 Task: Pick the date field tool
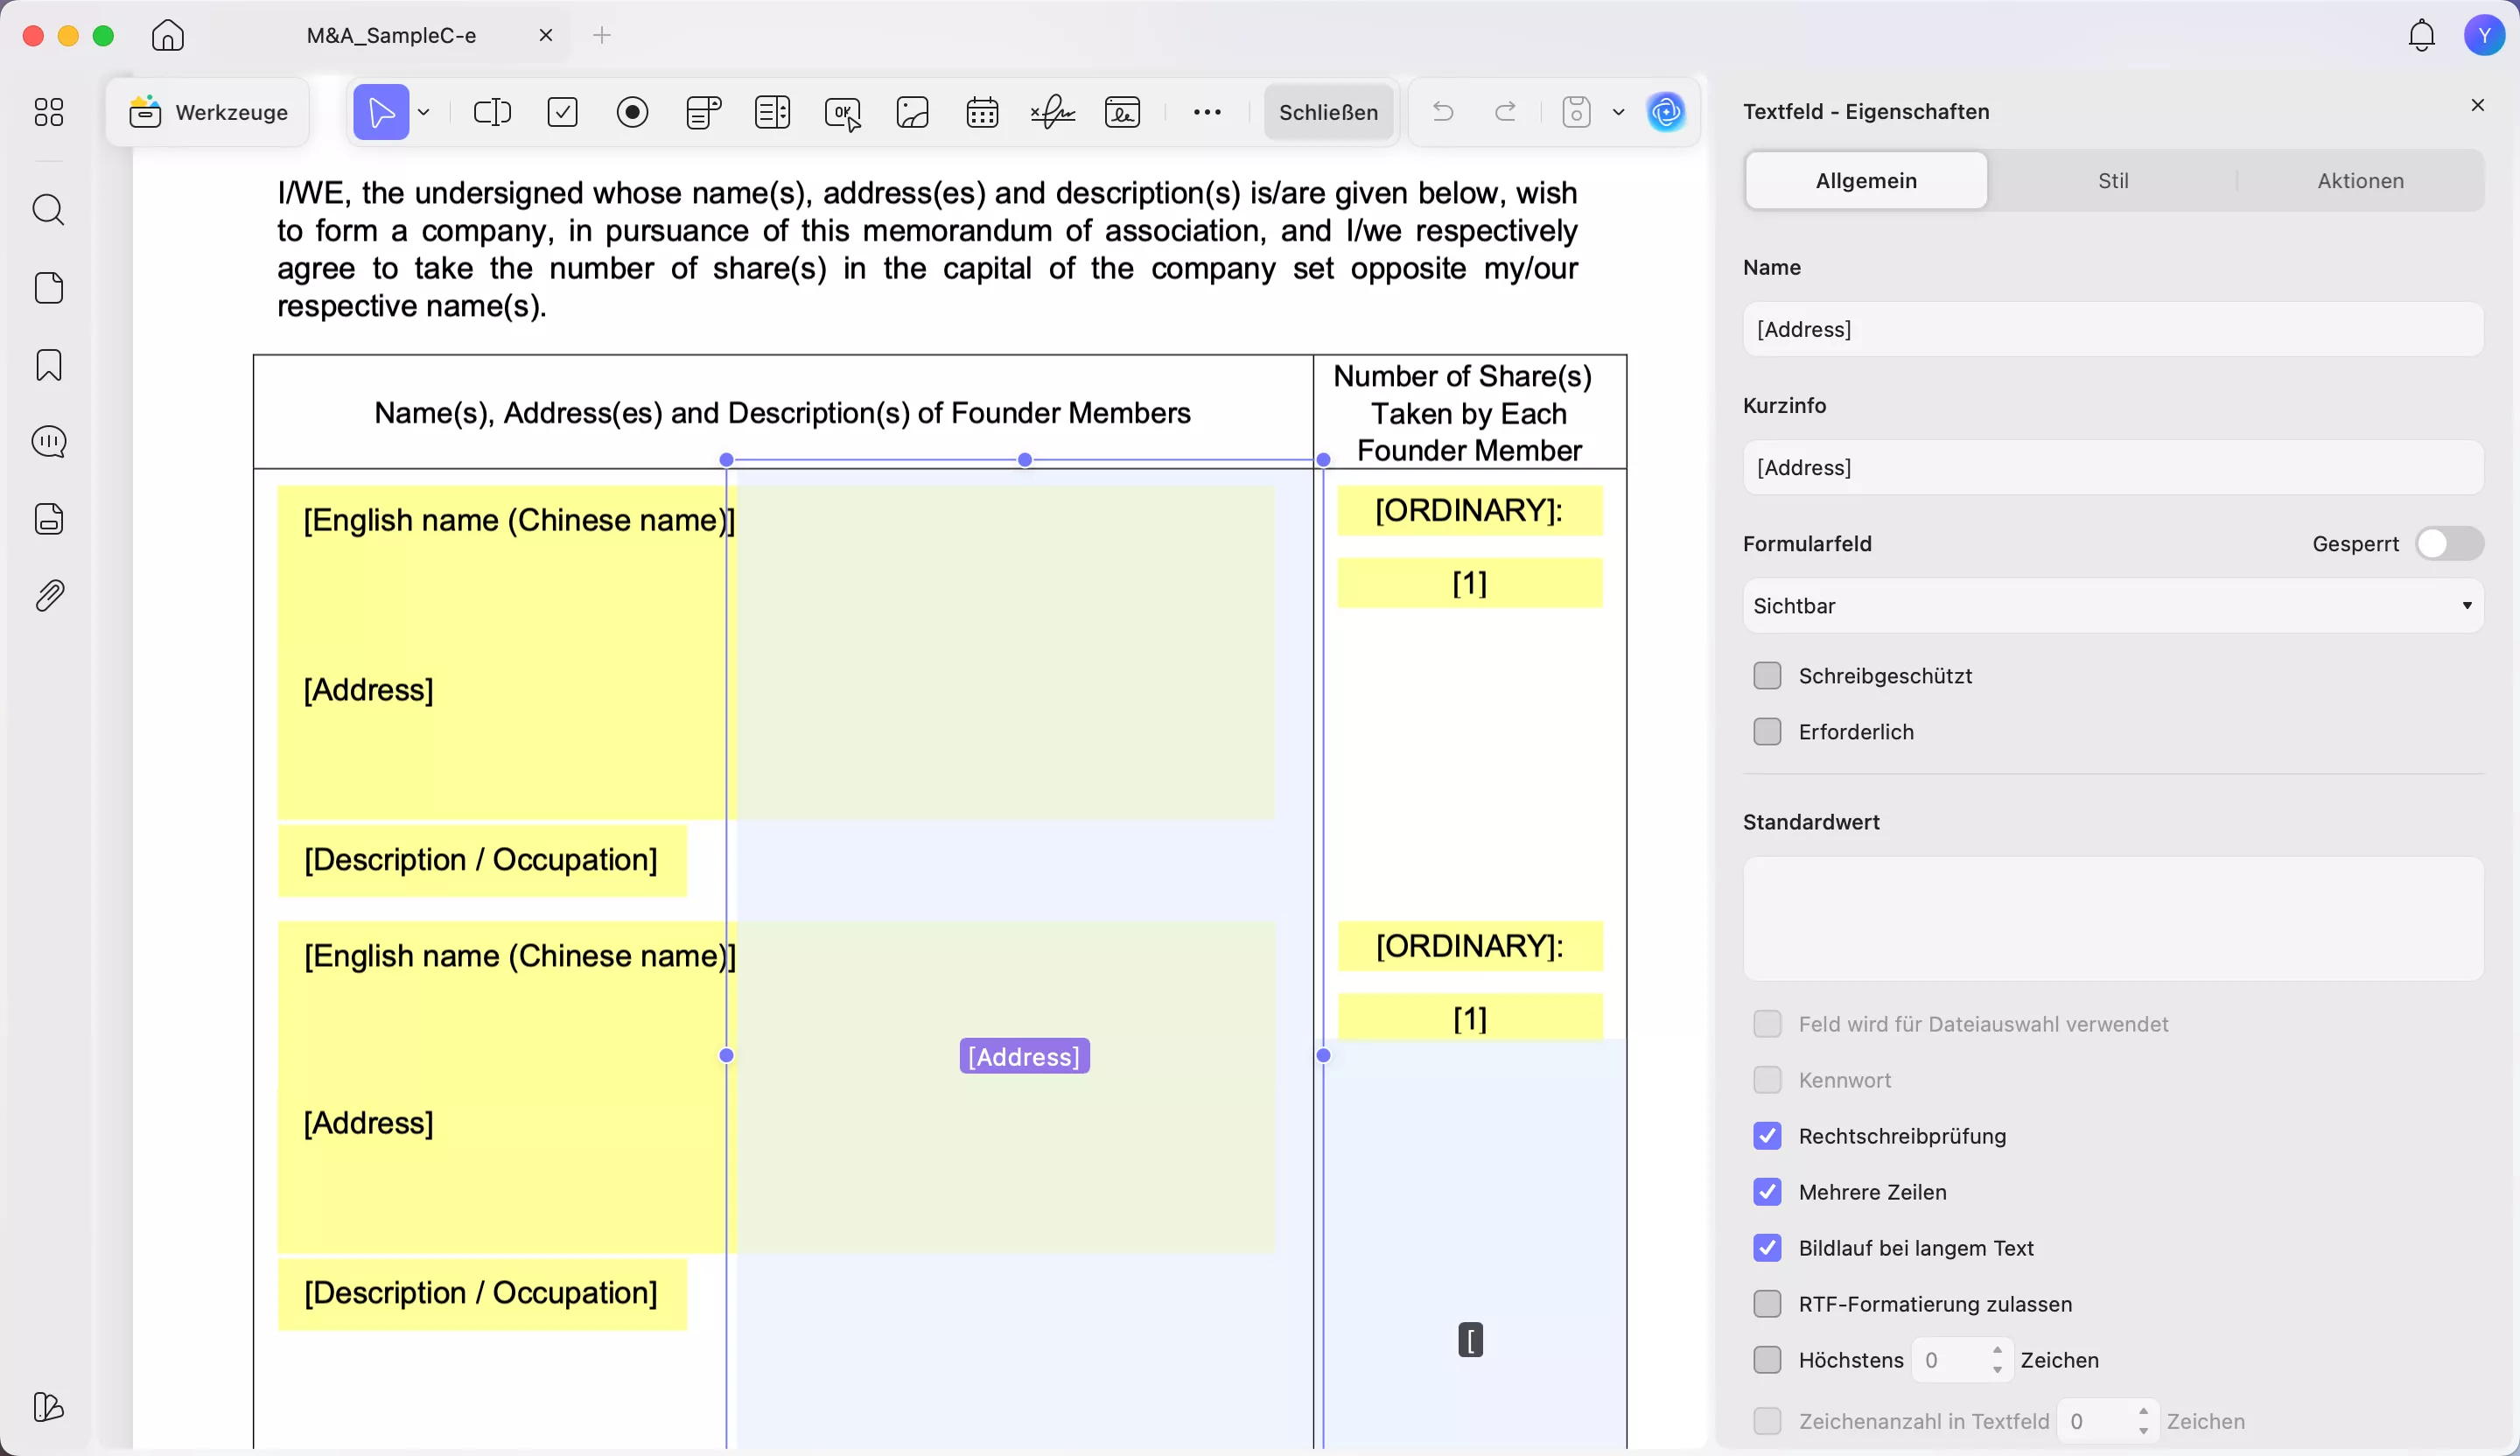point(982,112)
